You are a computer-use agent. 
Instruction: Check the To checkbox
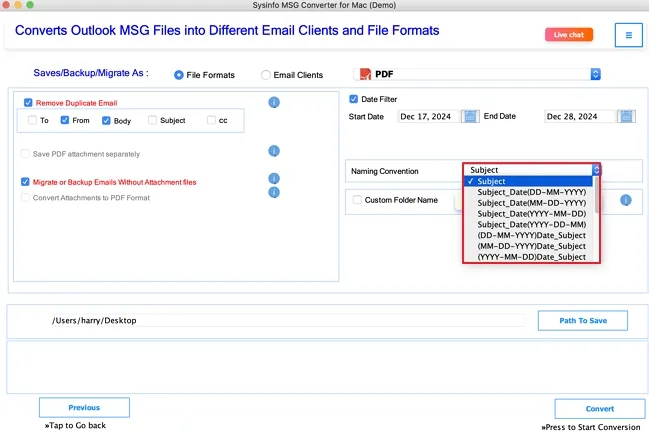[32, 120]
